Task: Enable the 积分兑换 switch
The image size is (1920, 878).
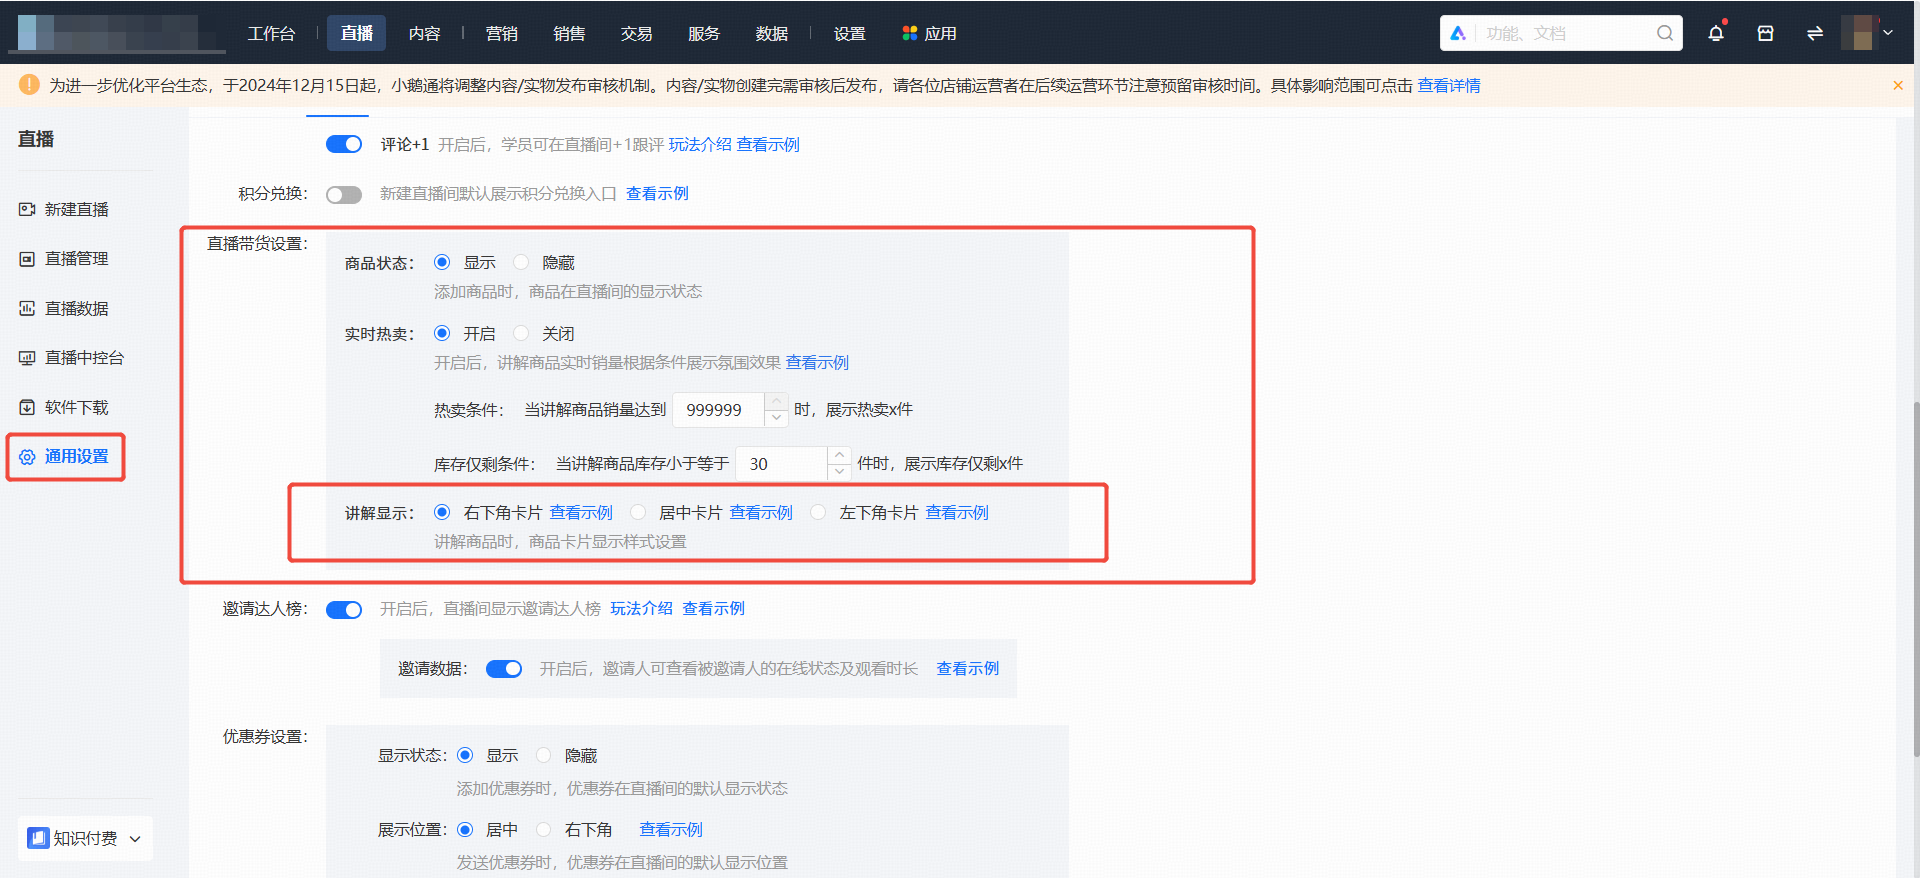Action: click(x=344, y=194)
